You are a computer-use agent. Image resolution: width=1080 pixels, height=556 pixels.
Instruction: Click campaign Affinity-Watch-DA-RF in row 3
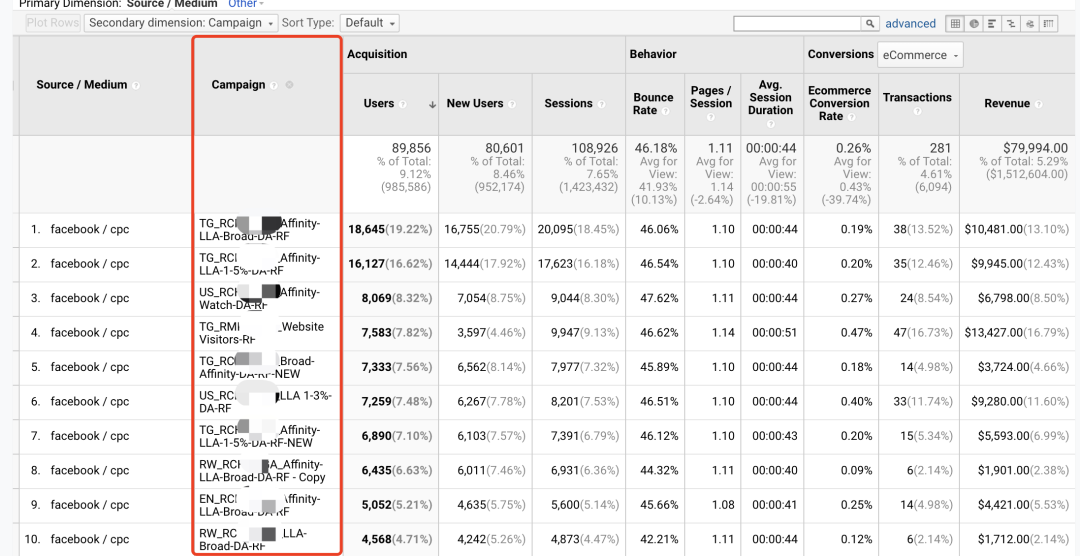coord(259,298)
